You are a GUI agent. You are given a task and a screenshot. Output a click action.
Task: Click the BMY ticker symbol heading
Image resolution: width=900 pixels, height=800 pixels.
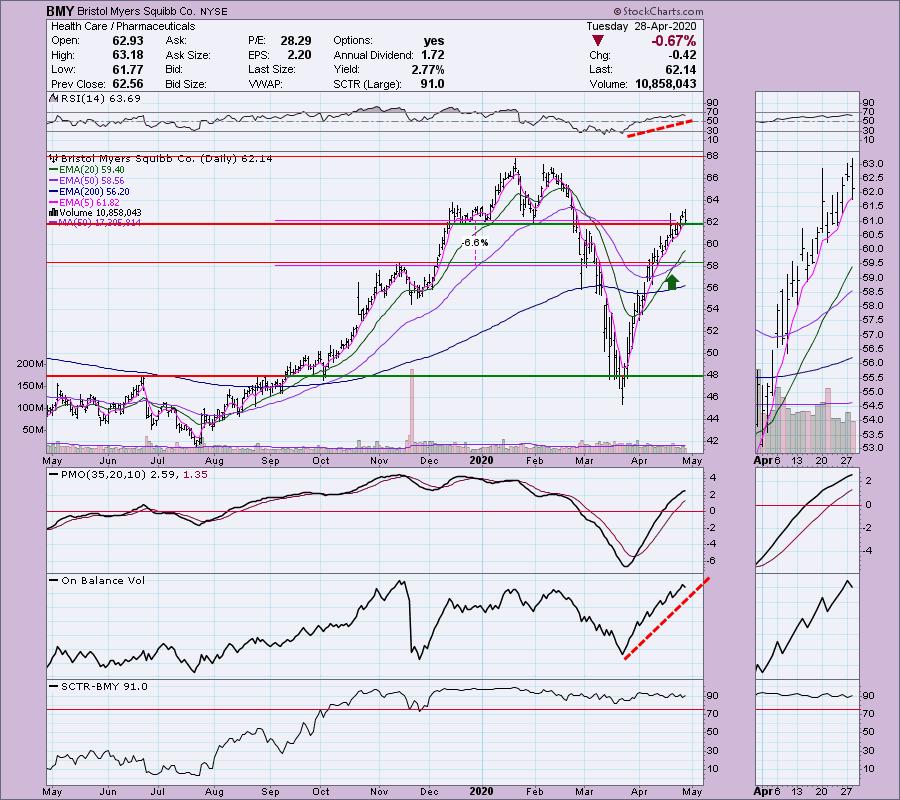61,11
